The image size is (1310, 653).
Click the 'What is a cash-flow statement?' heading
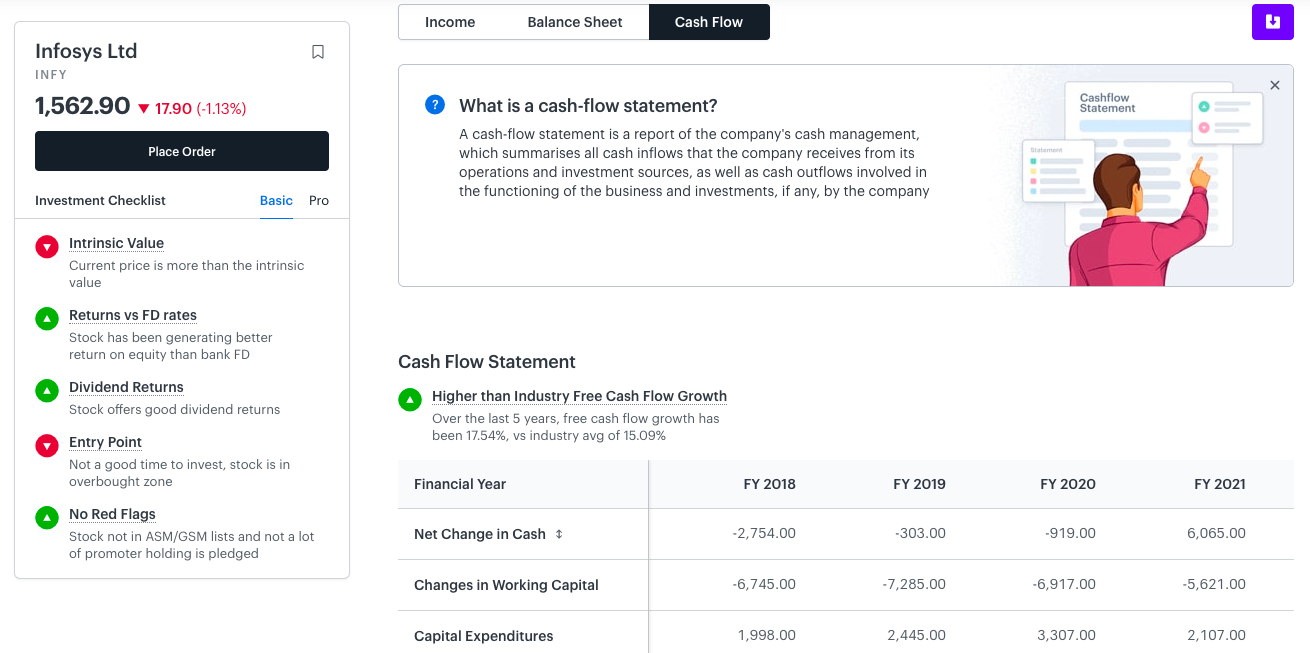point(588,106)
